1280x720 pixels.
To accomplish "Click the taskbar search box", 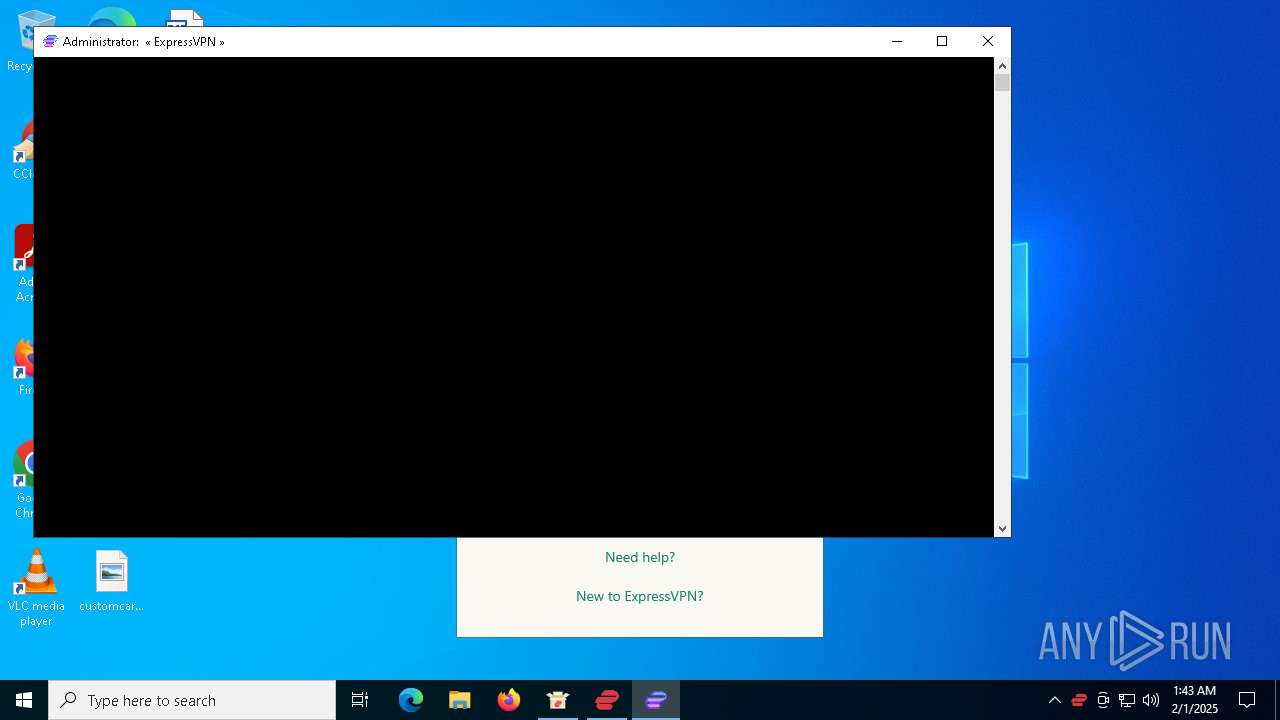I will click(192, 700).
